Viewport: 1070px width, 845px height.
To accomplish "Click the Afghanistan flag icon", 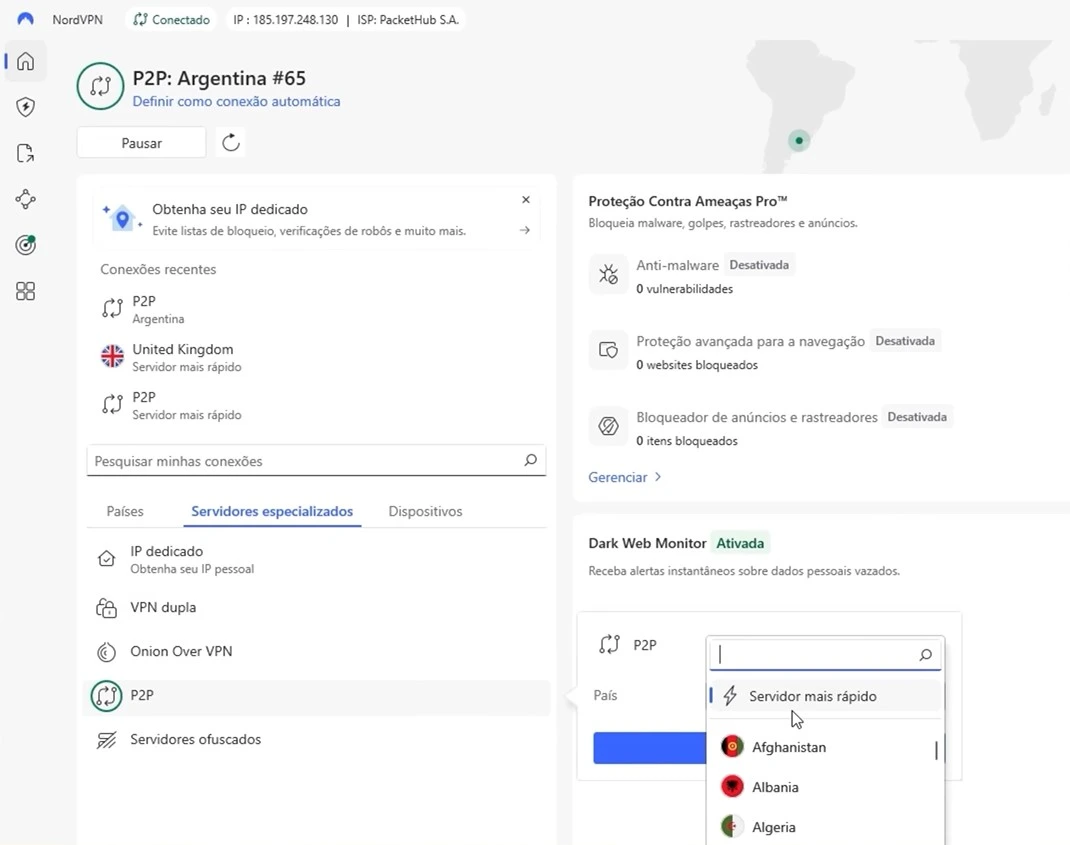I will coord(732,747).
